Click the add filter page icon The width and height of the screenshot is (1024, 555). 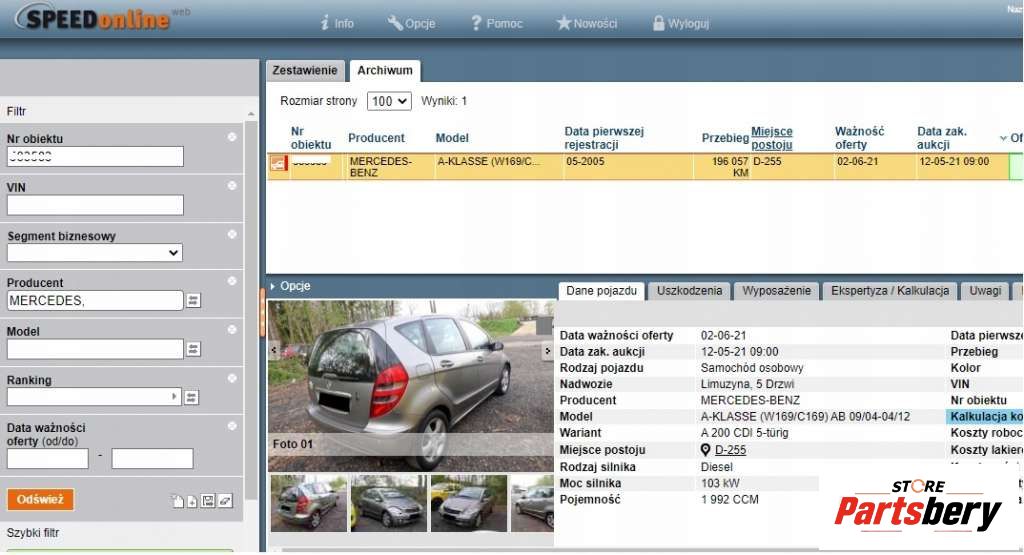(192, 501)
